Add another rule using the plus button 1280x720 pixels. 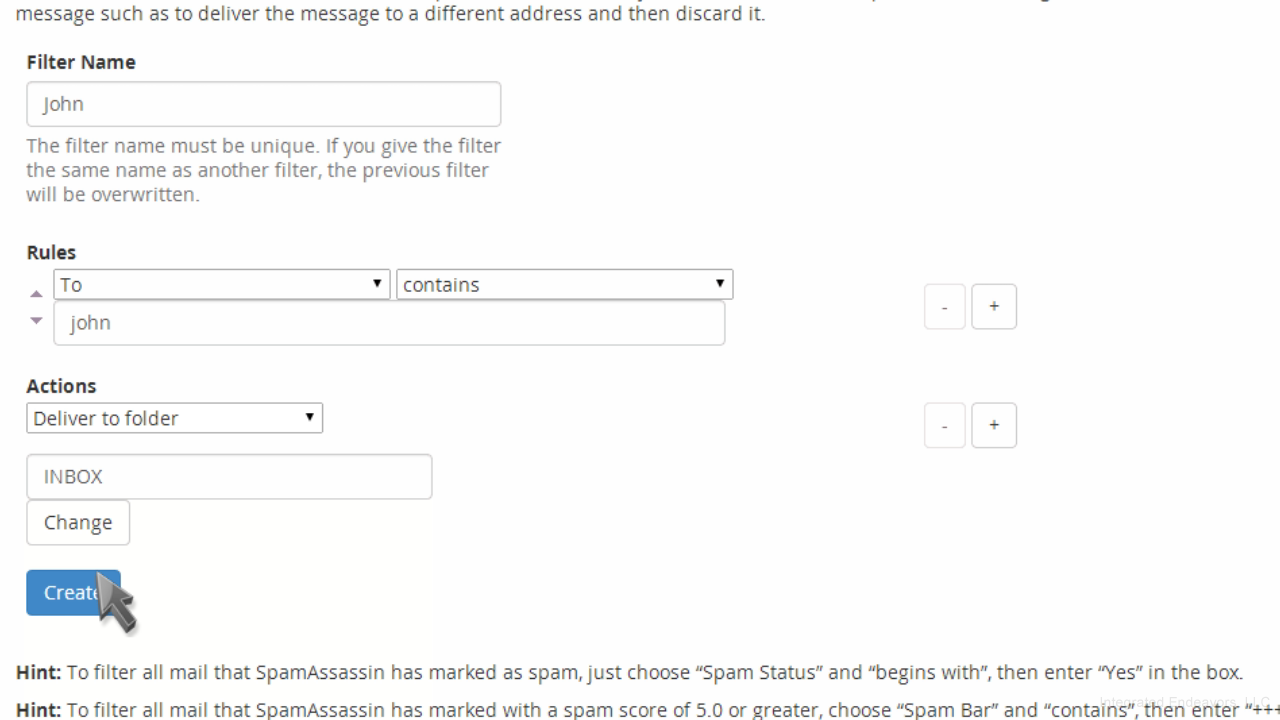994,307
